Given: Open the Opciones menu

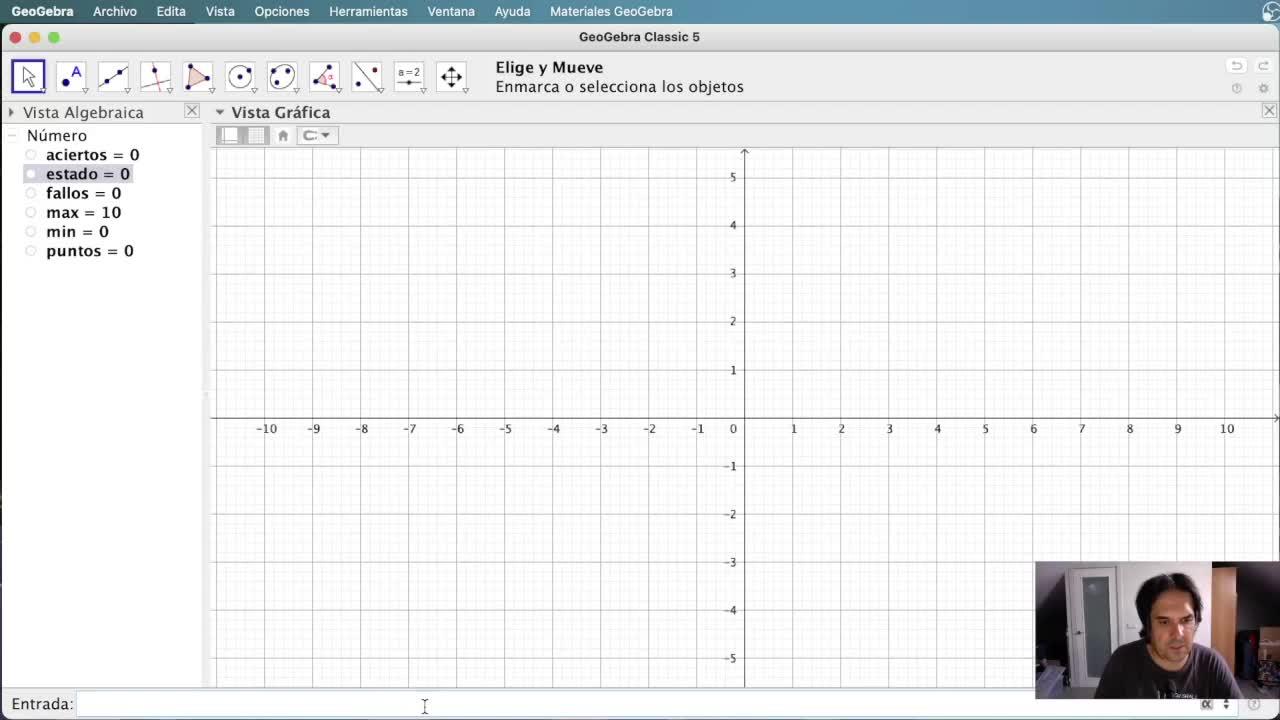Looking at the screenshot, I should coord(281,11).
